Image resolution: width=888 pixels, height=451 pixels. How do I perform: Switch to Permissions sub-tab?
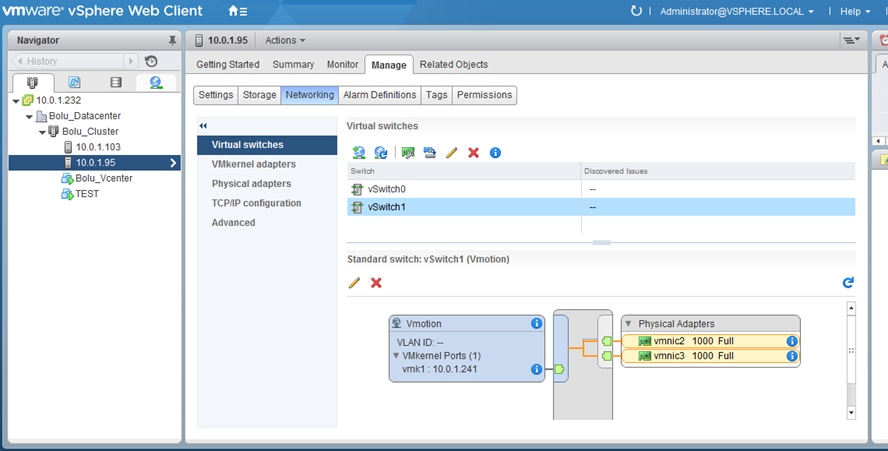484,95
